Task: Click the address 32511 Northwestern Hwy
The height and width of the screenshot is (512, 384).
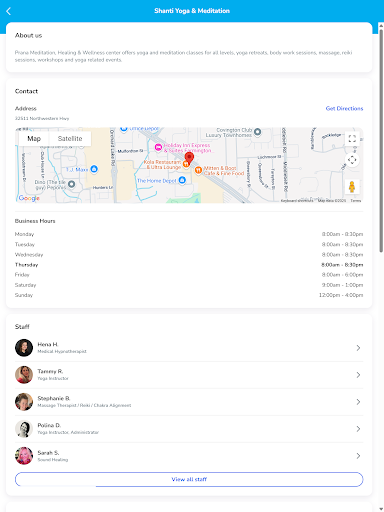Action: point(42,118)
